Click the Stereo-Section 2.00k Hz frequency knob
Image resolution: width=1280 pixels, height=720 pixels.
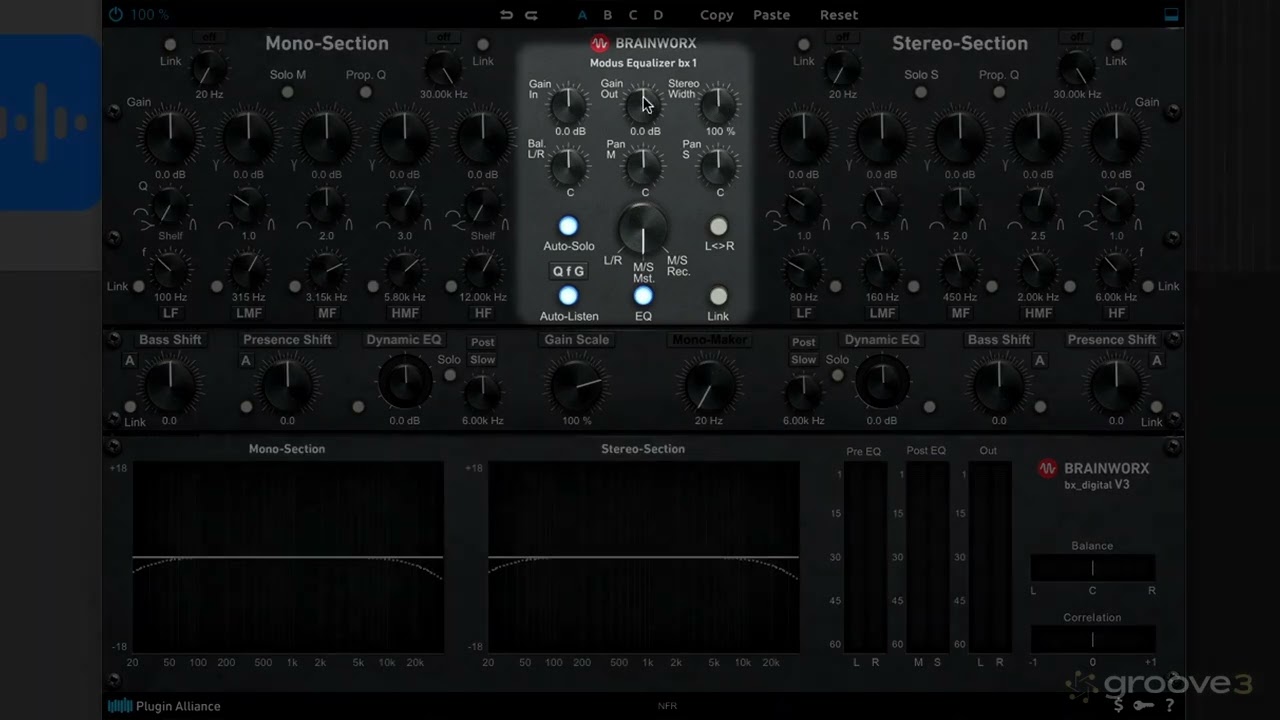tap(1038, 270)
